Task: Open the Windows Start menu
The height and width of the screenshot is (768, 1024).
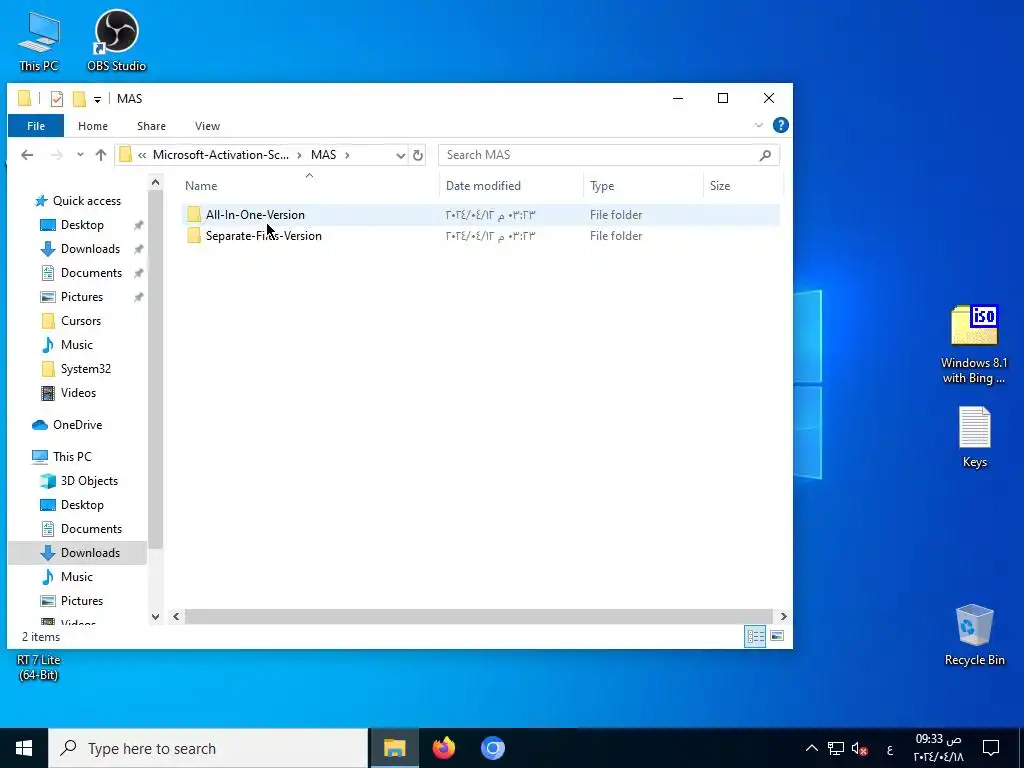Action: tap(24, 748)
